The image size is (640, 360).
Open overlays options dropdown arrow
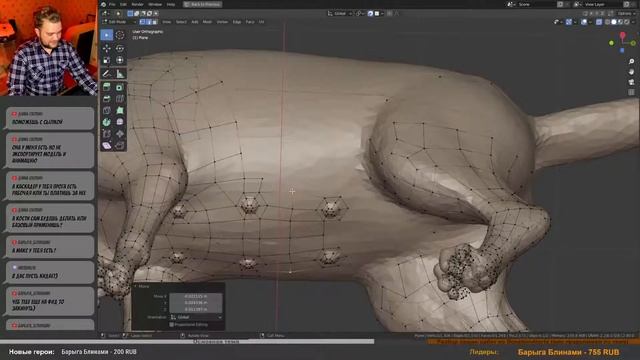coord(590,22)
